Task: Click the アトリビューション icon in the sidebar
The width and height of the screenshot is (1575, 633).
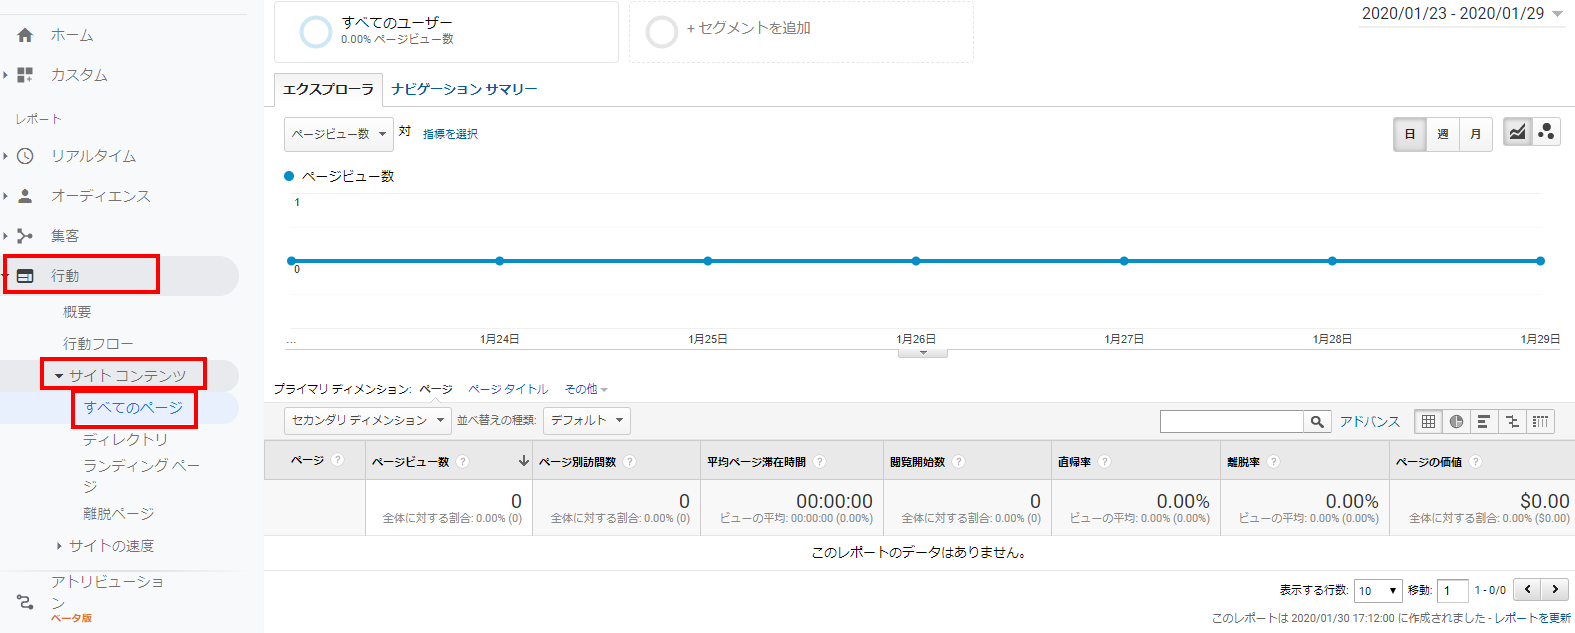Action: point(25,602)
